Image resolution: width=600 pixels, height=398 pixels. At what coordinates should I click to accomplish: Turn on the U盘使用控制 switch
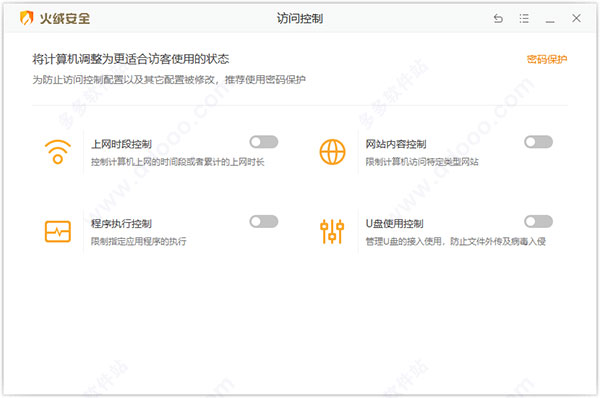coord(538,222)
